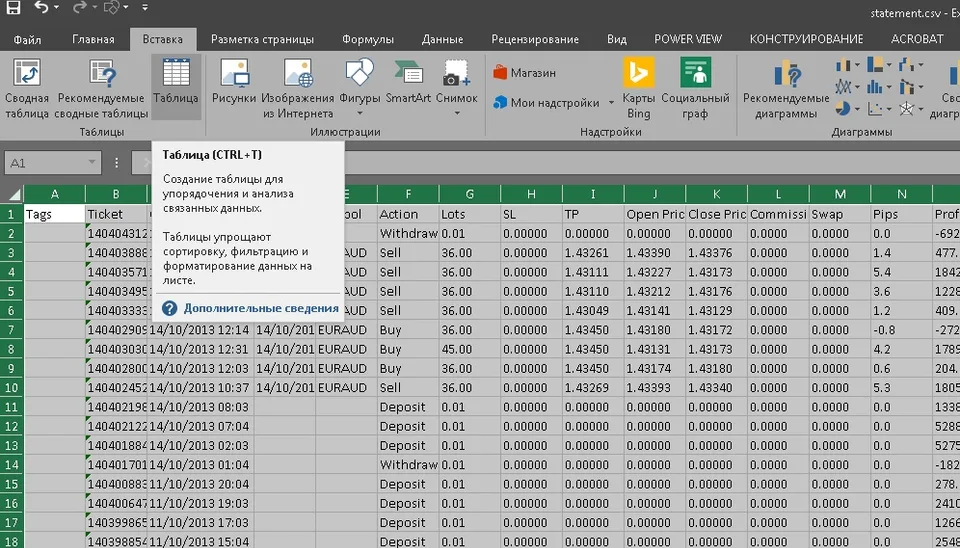The height and width of the screenshot is (548, 960).
Task: Switch to the Рецензирование tab
Action: click(535, 39)
